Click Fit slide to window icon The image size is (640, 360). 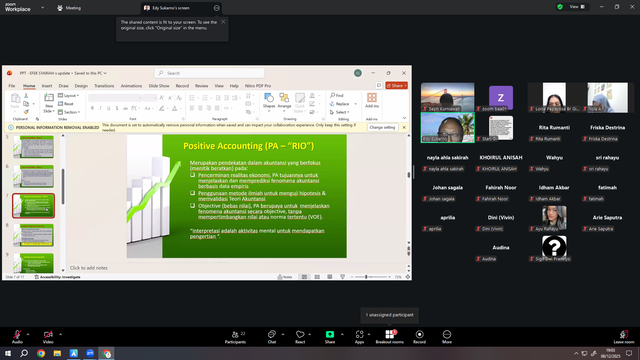pos(407,277)
